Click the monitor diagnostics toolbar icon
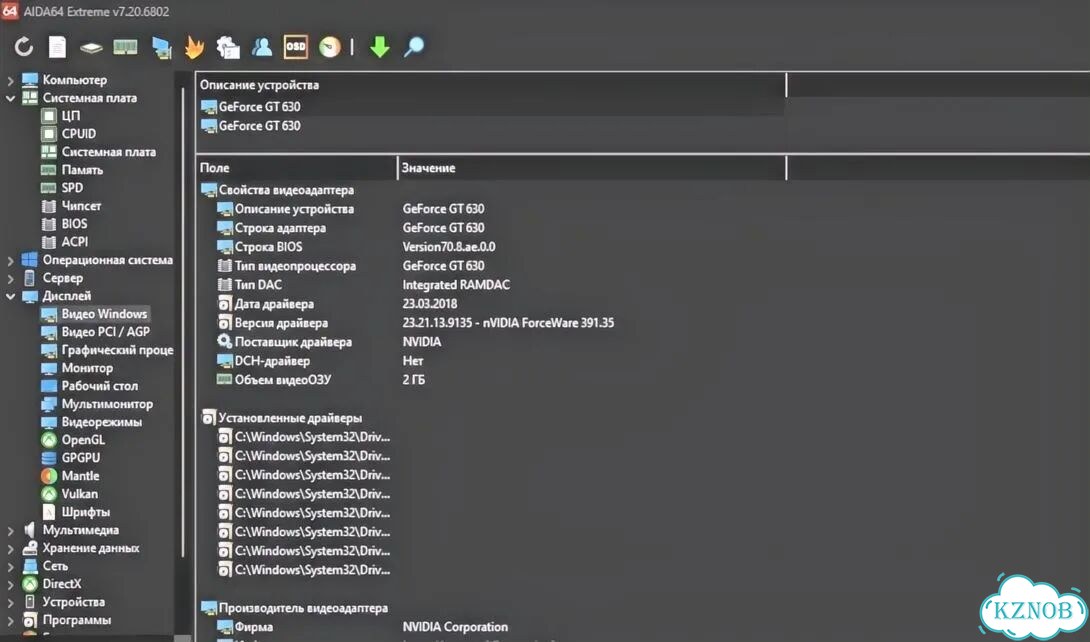 pos(161,47)
